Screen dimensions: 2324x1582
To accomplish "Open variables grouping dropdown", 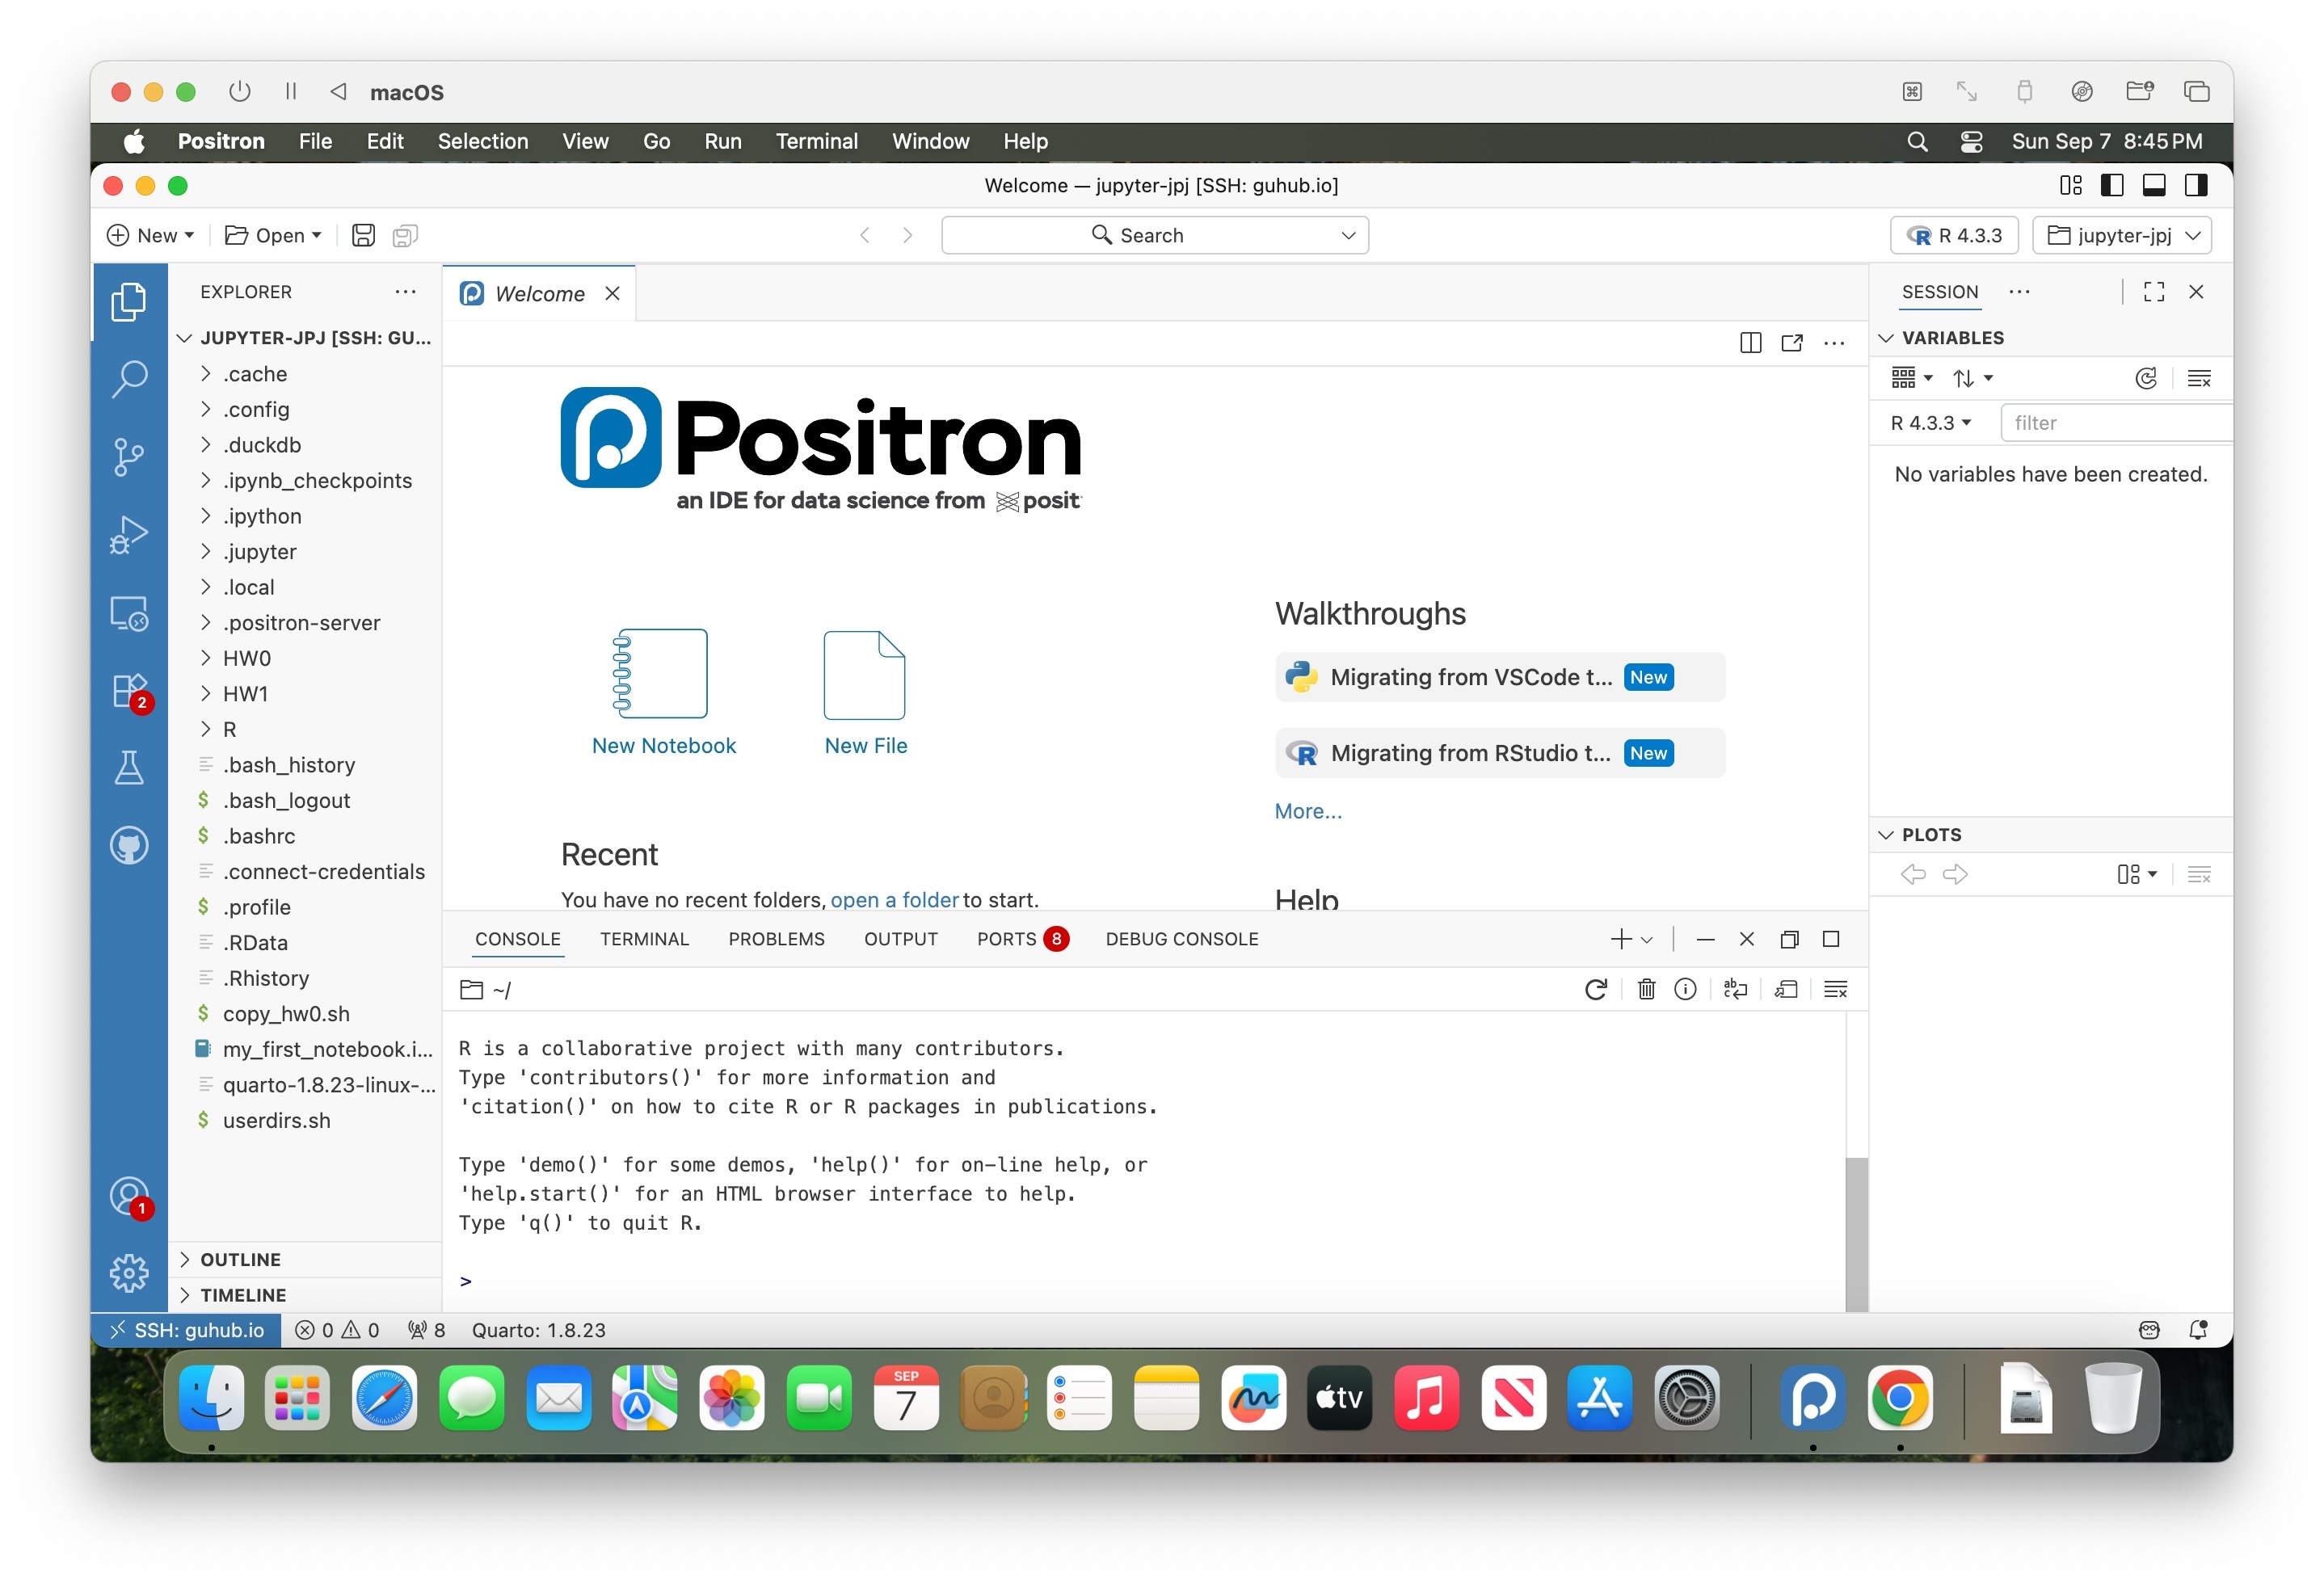I will tap(1911, 378).
